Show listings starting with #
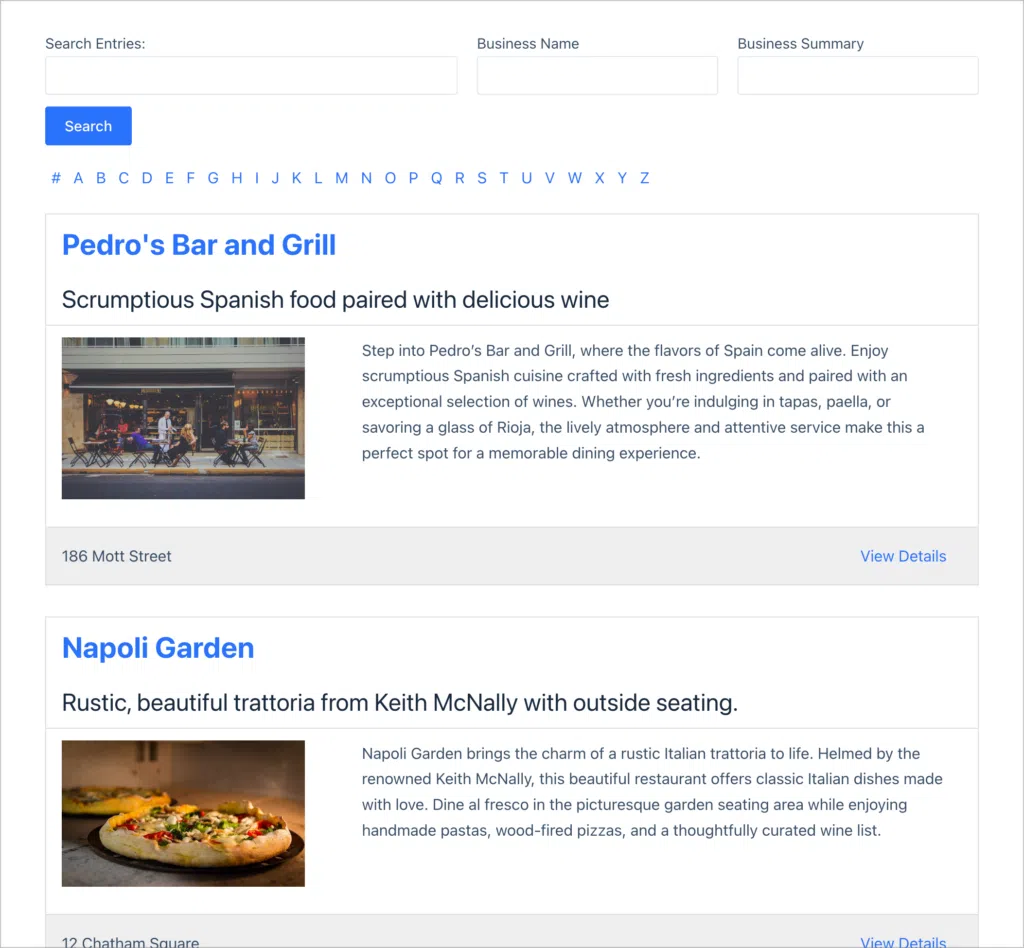This screenshot has width=1024, height=948. [x=56, y=178]
